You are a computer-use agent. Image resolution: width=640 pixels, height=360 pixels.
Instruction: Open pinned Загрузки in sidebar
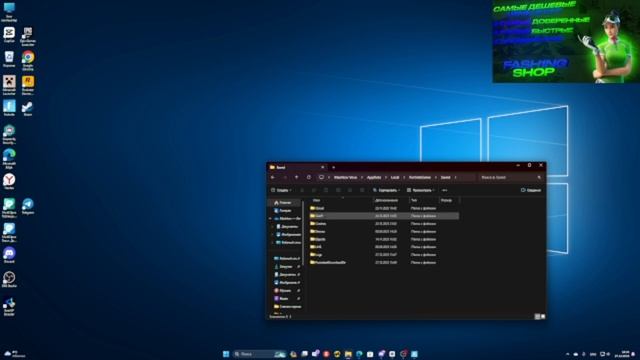click(x=287, y=267)
